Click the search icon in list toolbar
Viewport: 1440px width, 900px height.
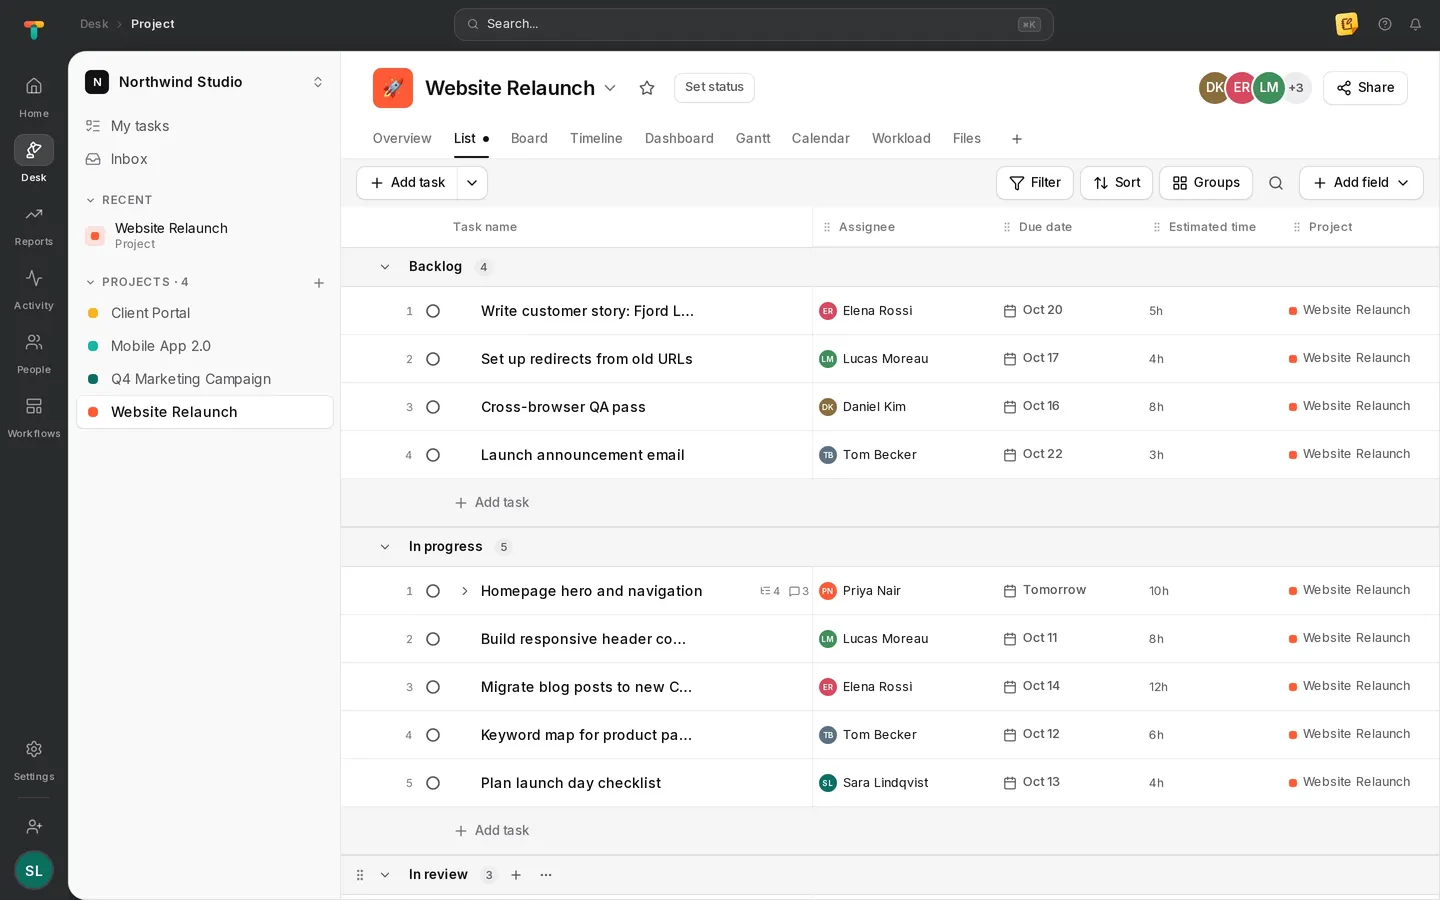point(1276,183)
